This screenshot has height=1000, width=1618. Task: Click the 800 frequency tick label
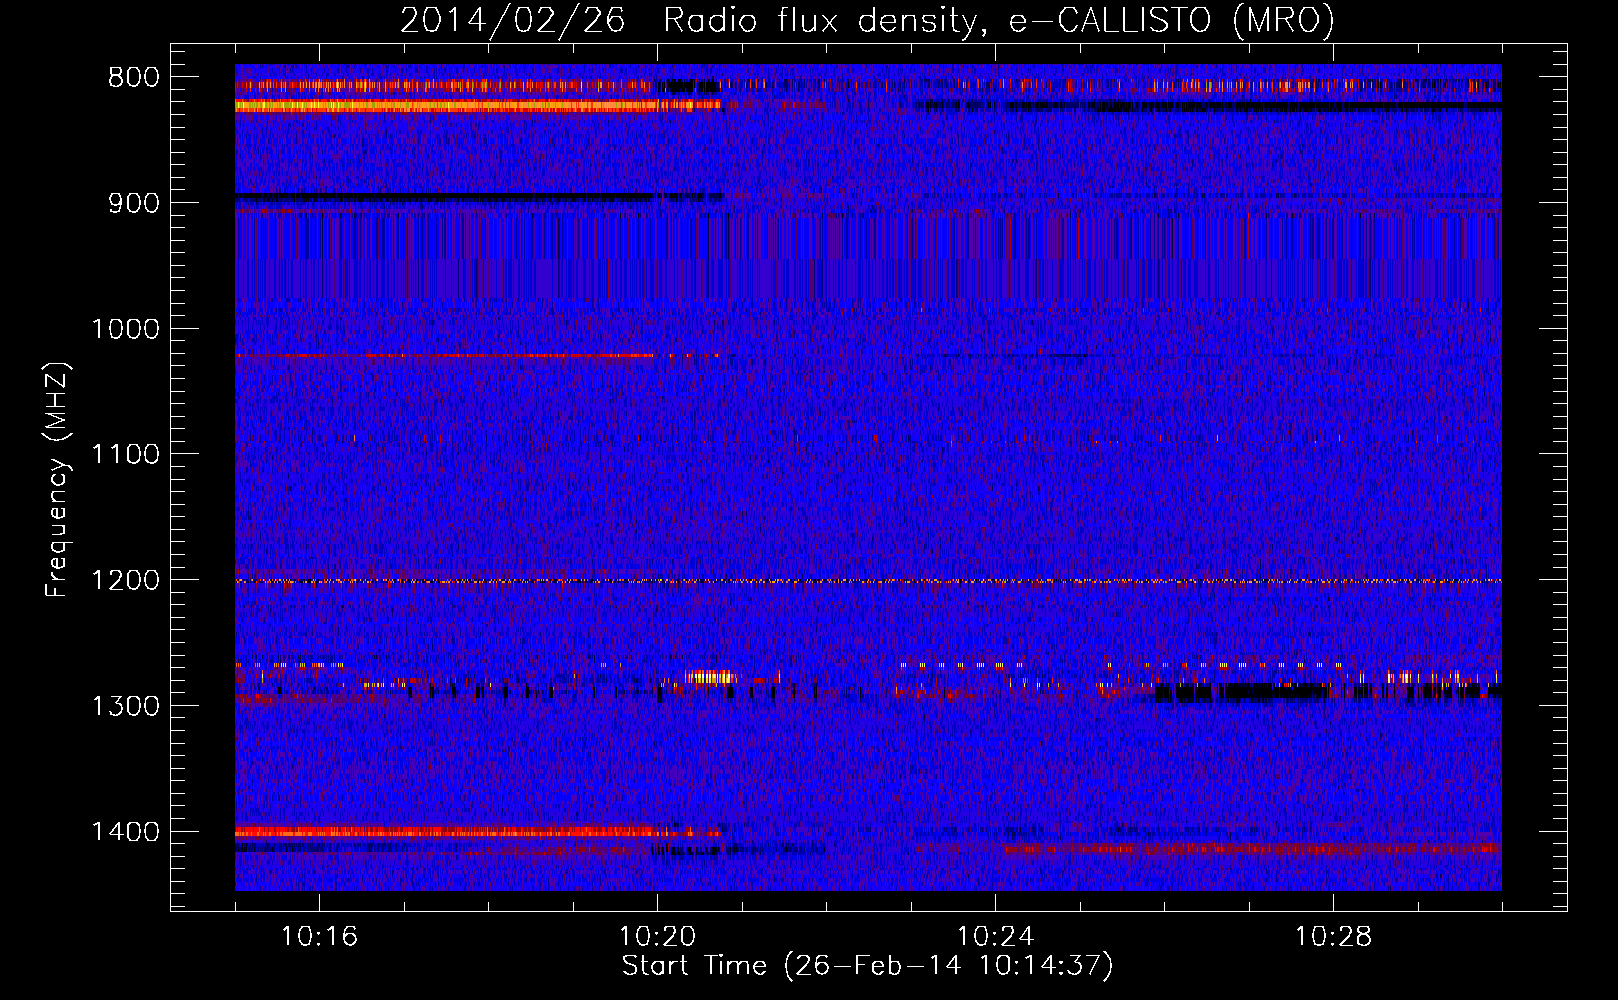pos(134,78)
